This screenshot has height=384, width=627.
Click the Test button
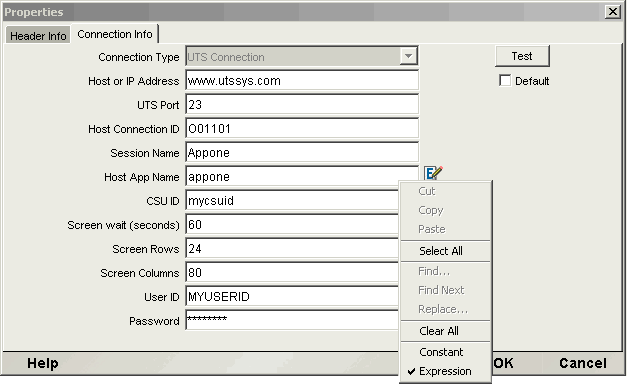coord(522,56)
